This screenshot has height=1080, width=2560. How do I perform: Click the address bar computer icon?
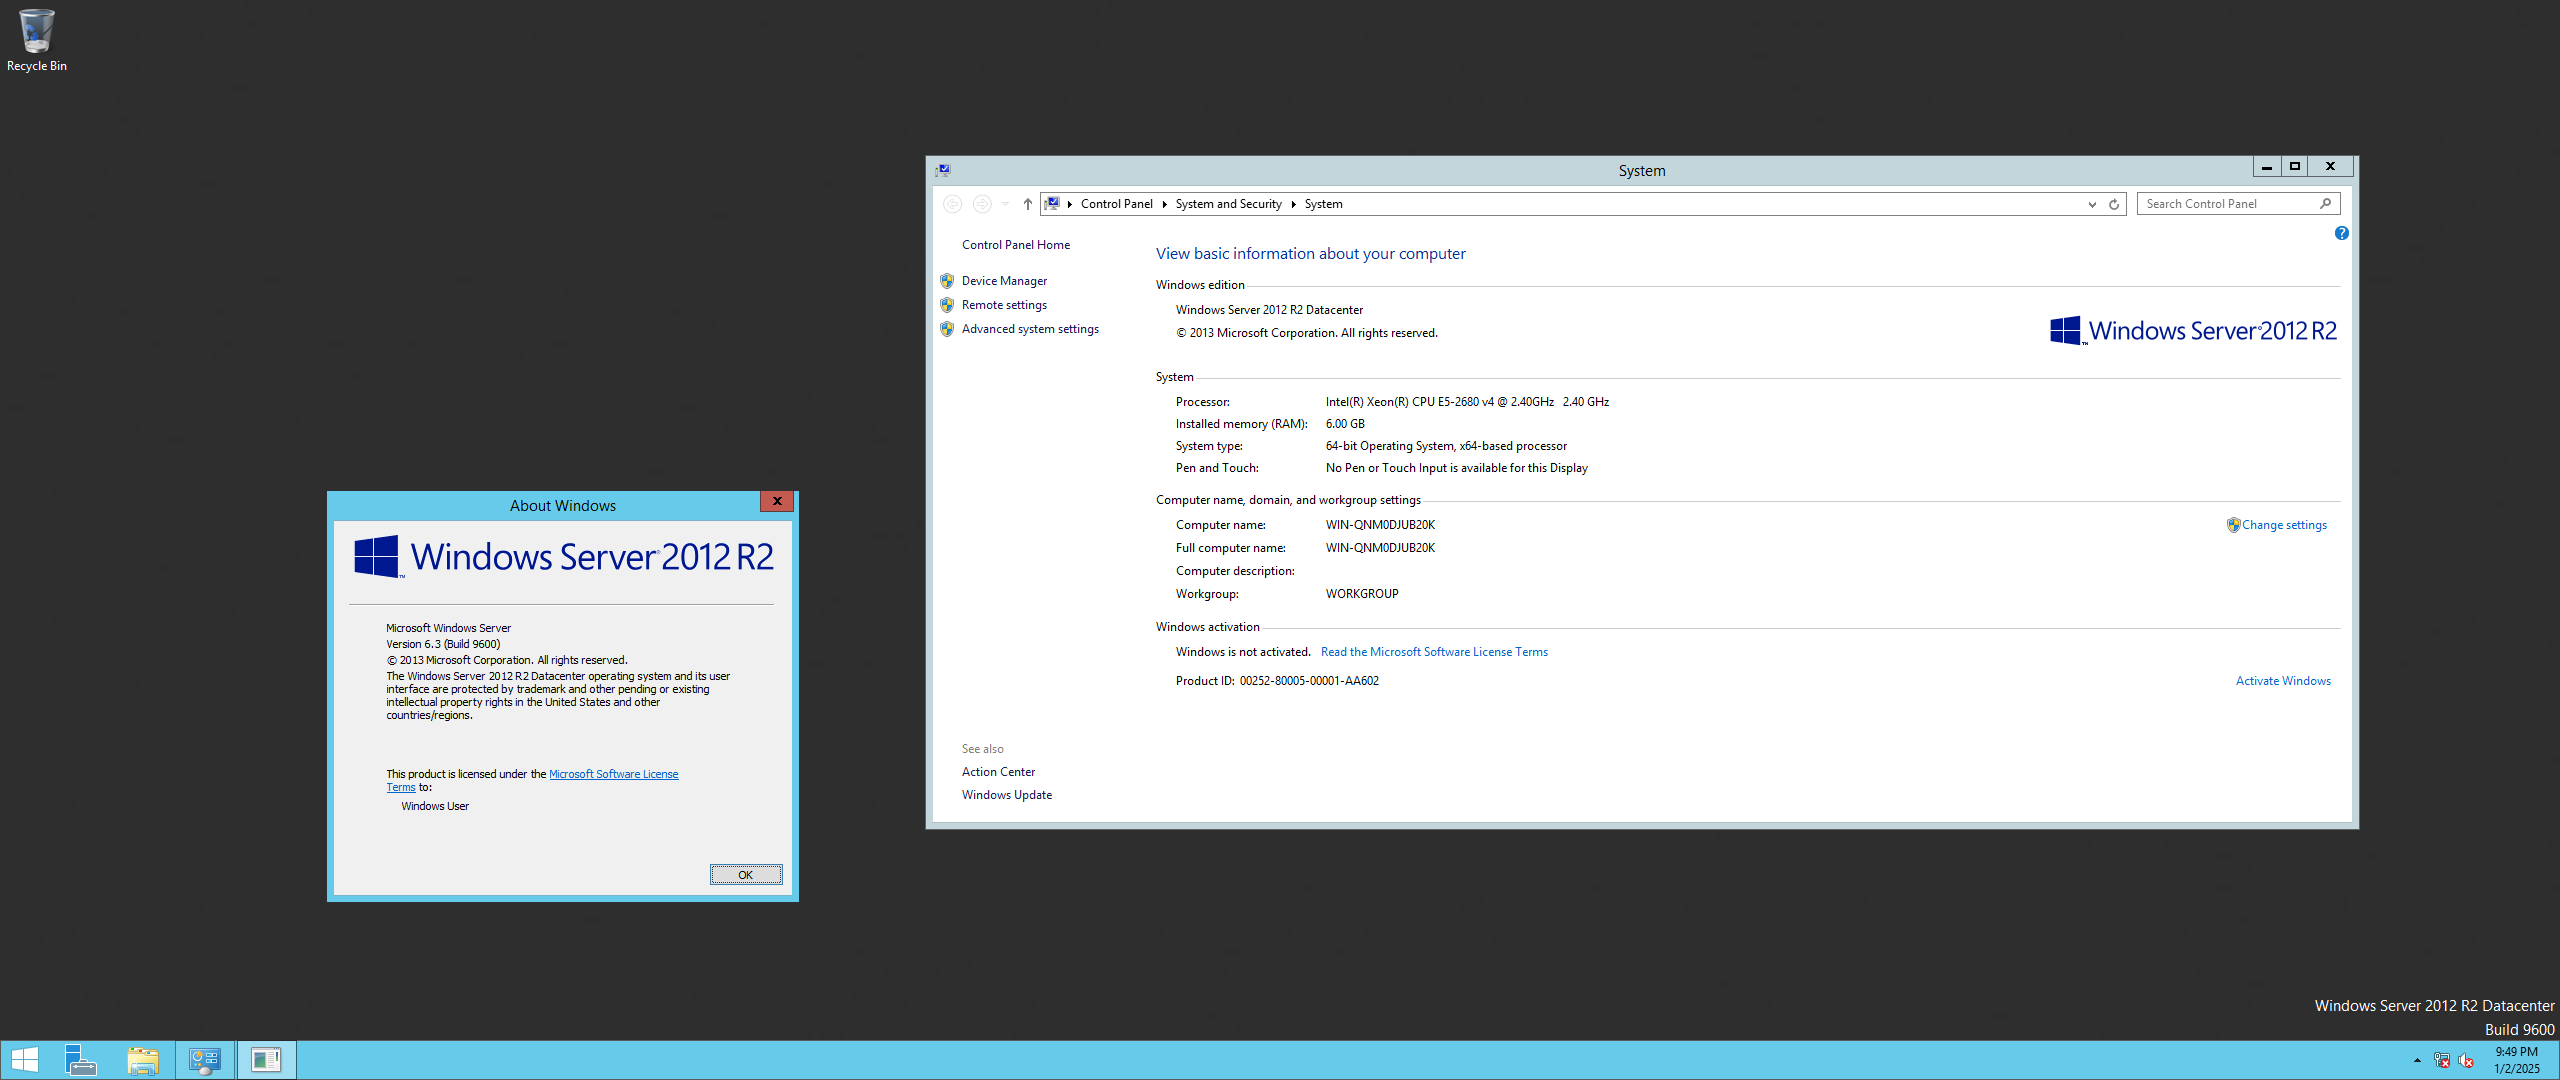1052,203
